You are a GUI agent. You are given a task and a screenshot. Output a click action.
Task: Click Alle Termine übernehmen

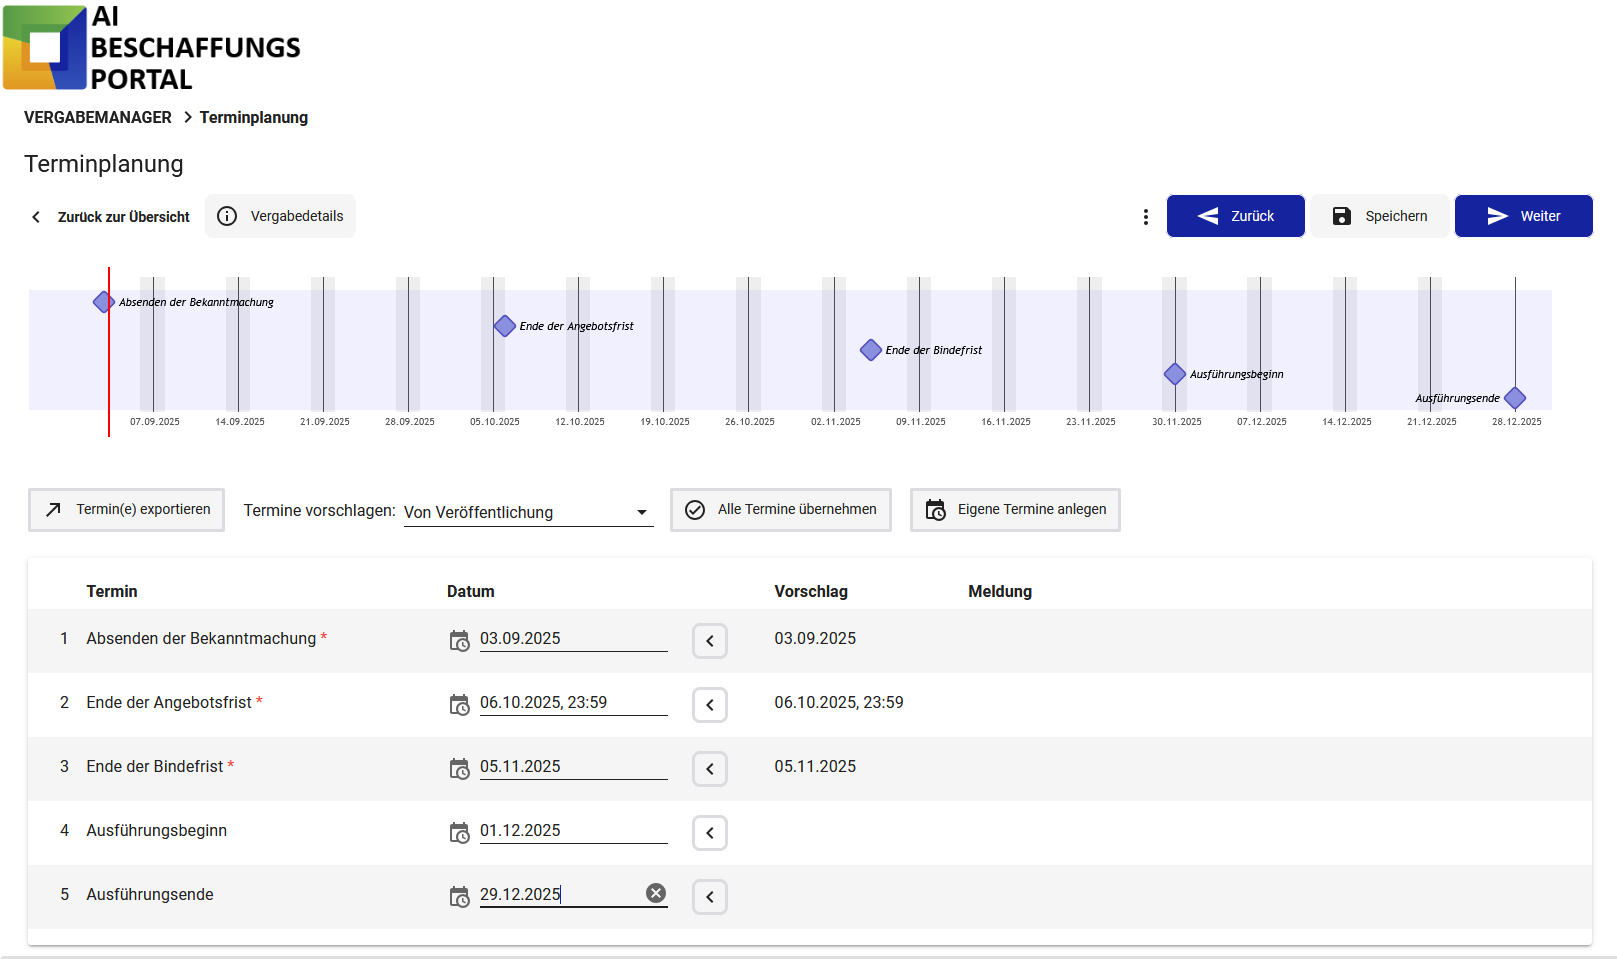pos(780,510)
